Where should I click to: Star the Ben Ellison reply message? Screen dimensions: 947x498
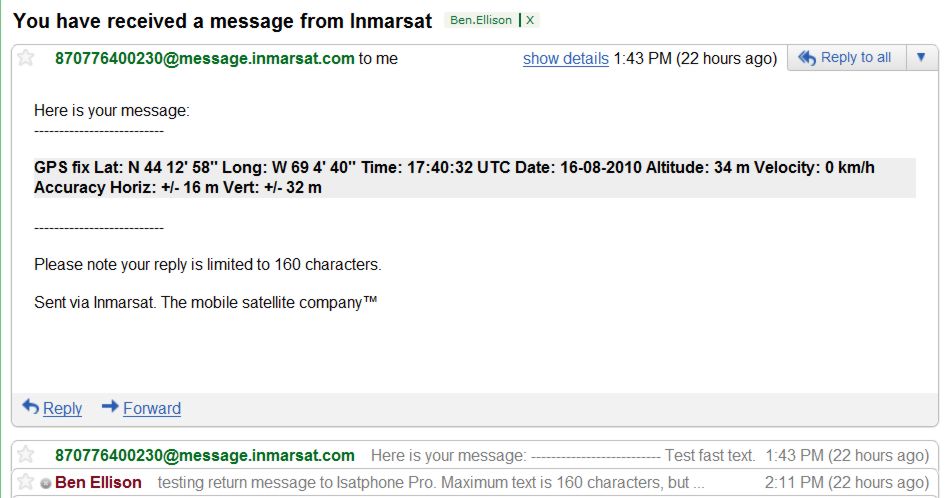pyautogui.click(x=25, y=482)
